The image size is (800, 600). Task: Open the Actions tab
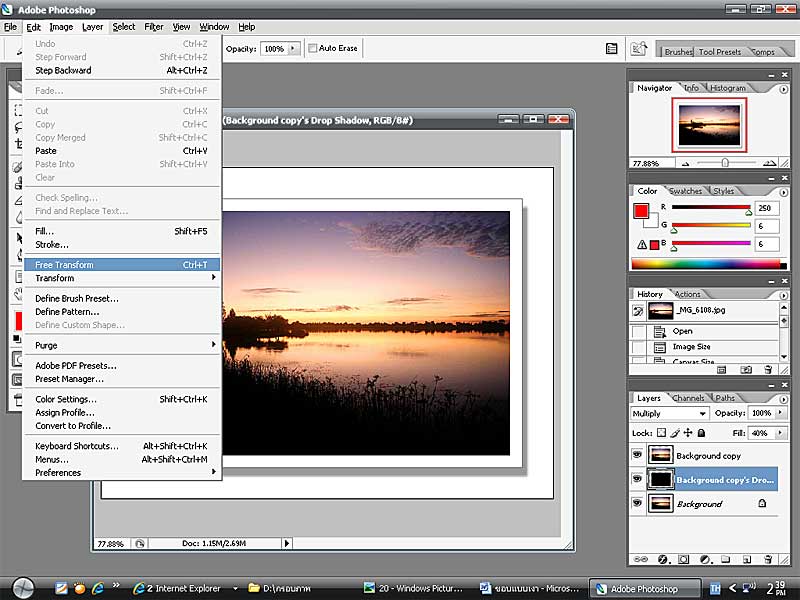(x=687, y=294)
